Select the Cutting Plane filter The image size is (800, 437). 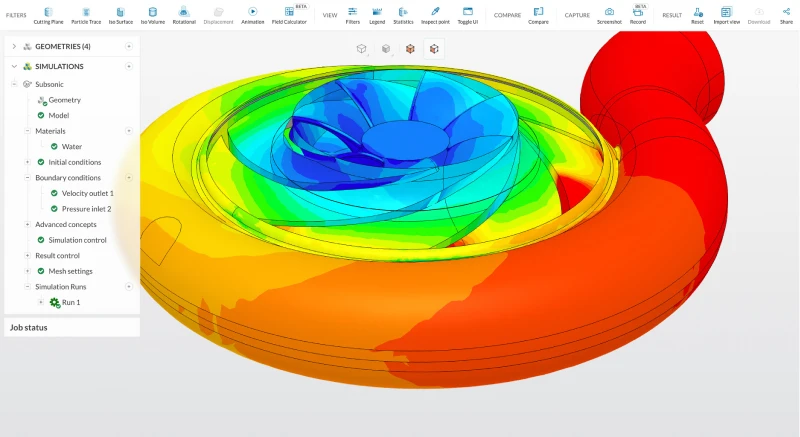pyautogui.click(x=48, y=16)
